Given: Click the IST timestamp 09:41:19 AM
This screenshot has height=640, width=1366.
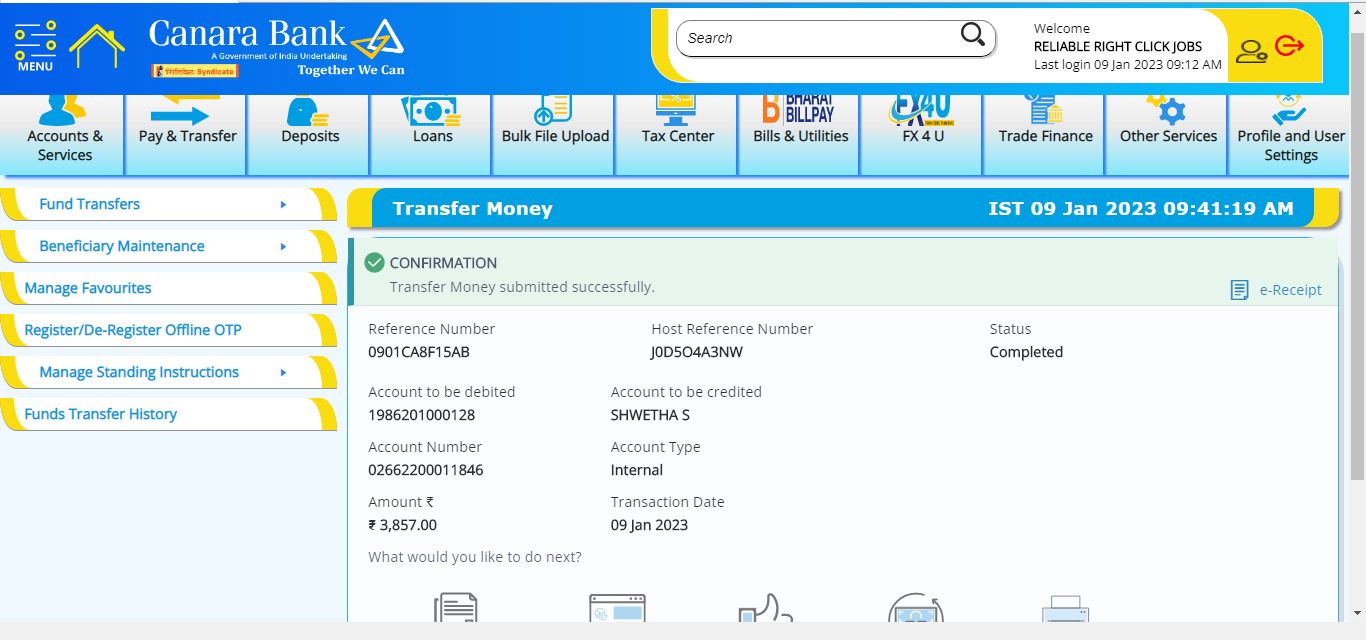Looking at the screenshot, I should 1141,209.
